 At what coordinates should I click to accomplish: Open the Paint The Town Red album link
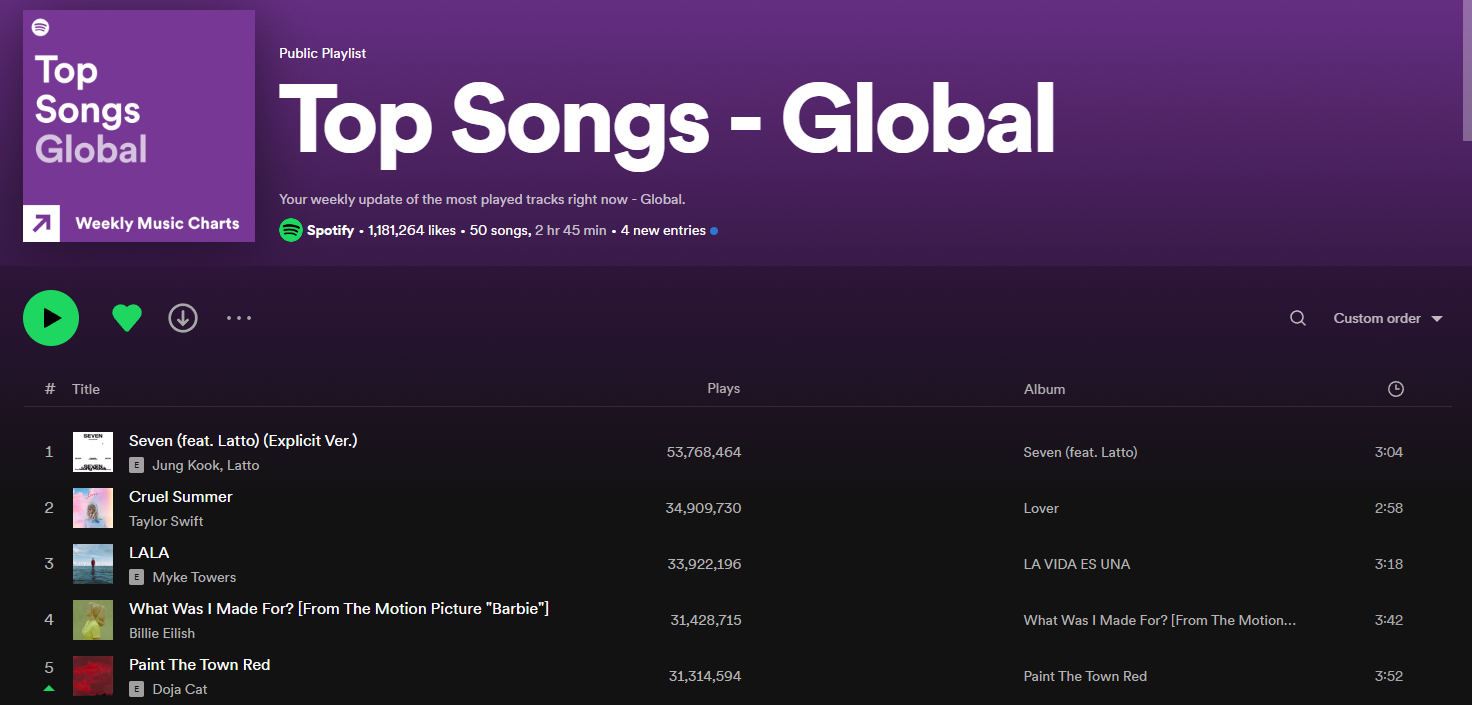pos(1085,676)
